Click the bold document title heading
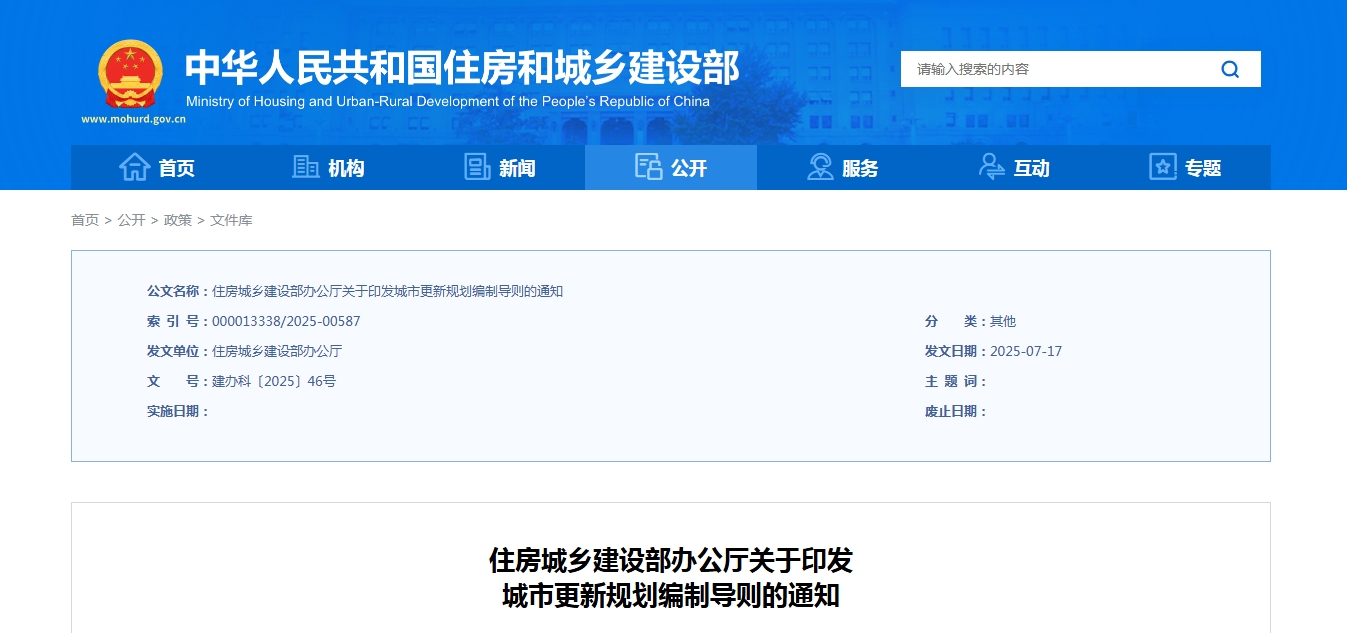 tap(670, 577)
